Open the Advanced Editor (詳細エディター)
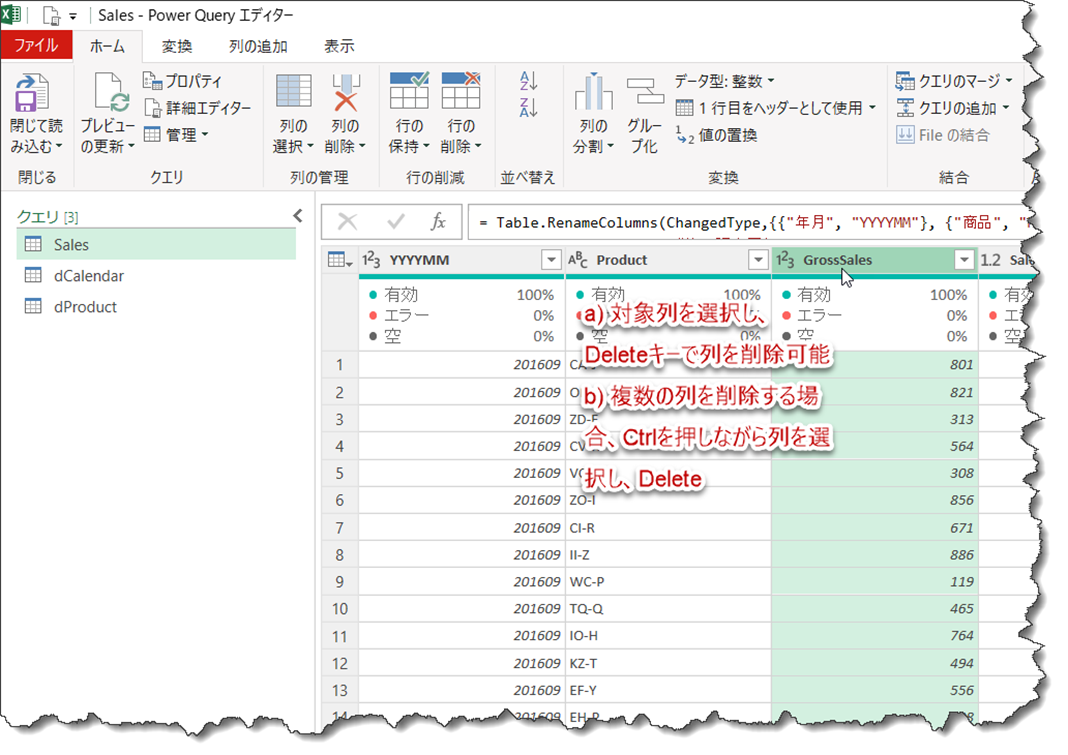1068x755 pixels. 198,108
